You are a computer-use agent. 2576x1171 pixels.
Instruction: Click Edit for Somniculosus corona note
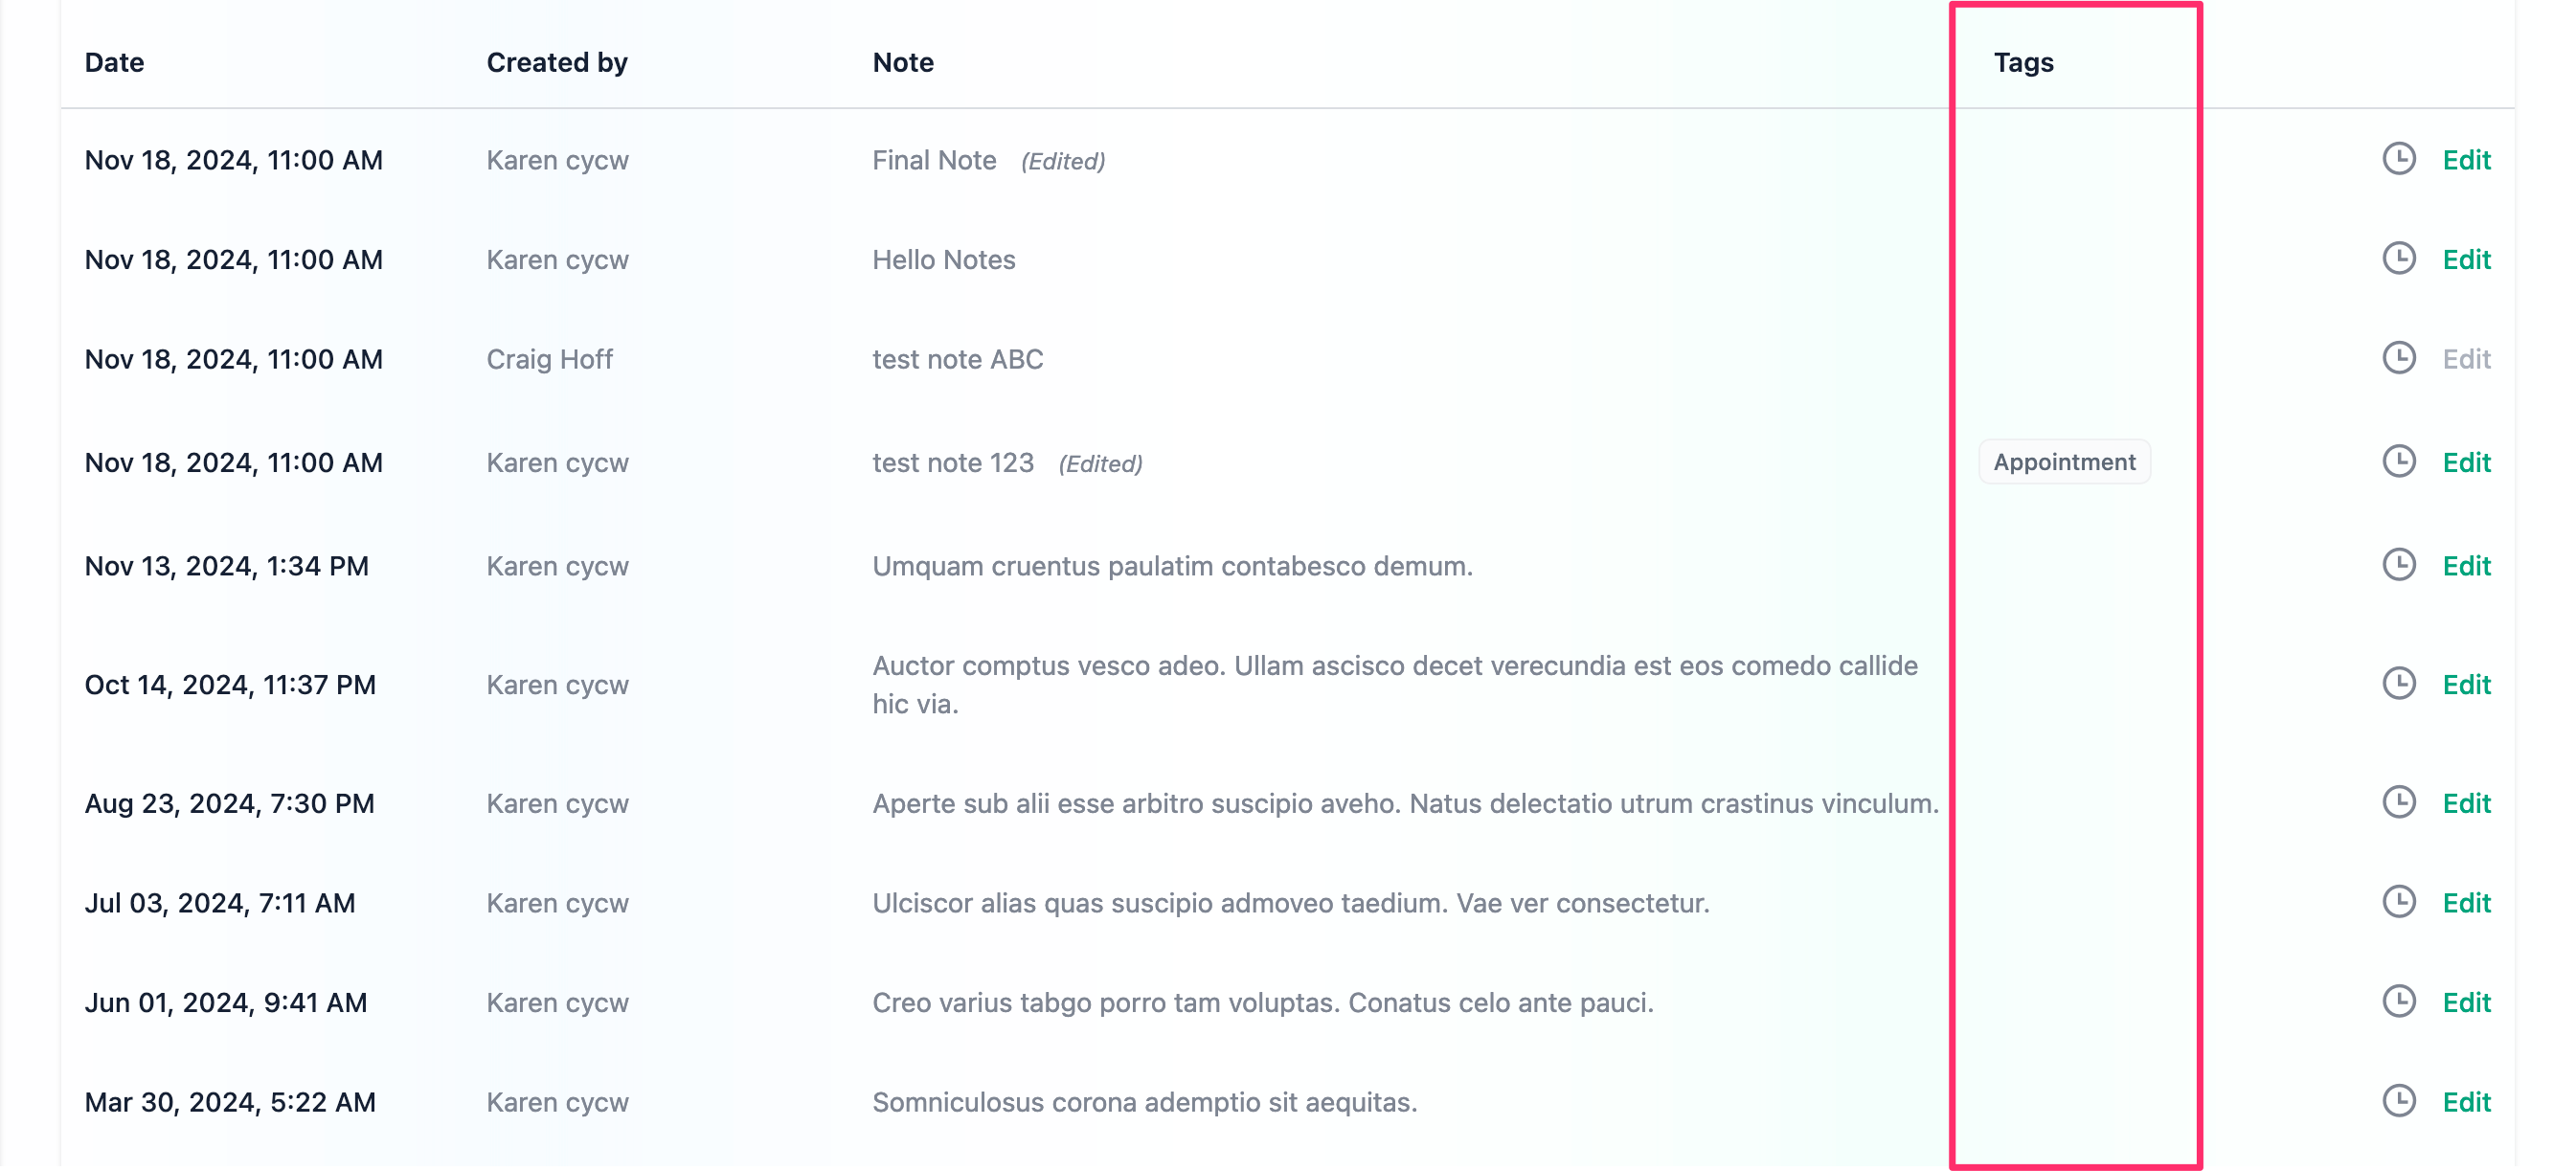(2466, 1102)
